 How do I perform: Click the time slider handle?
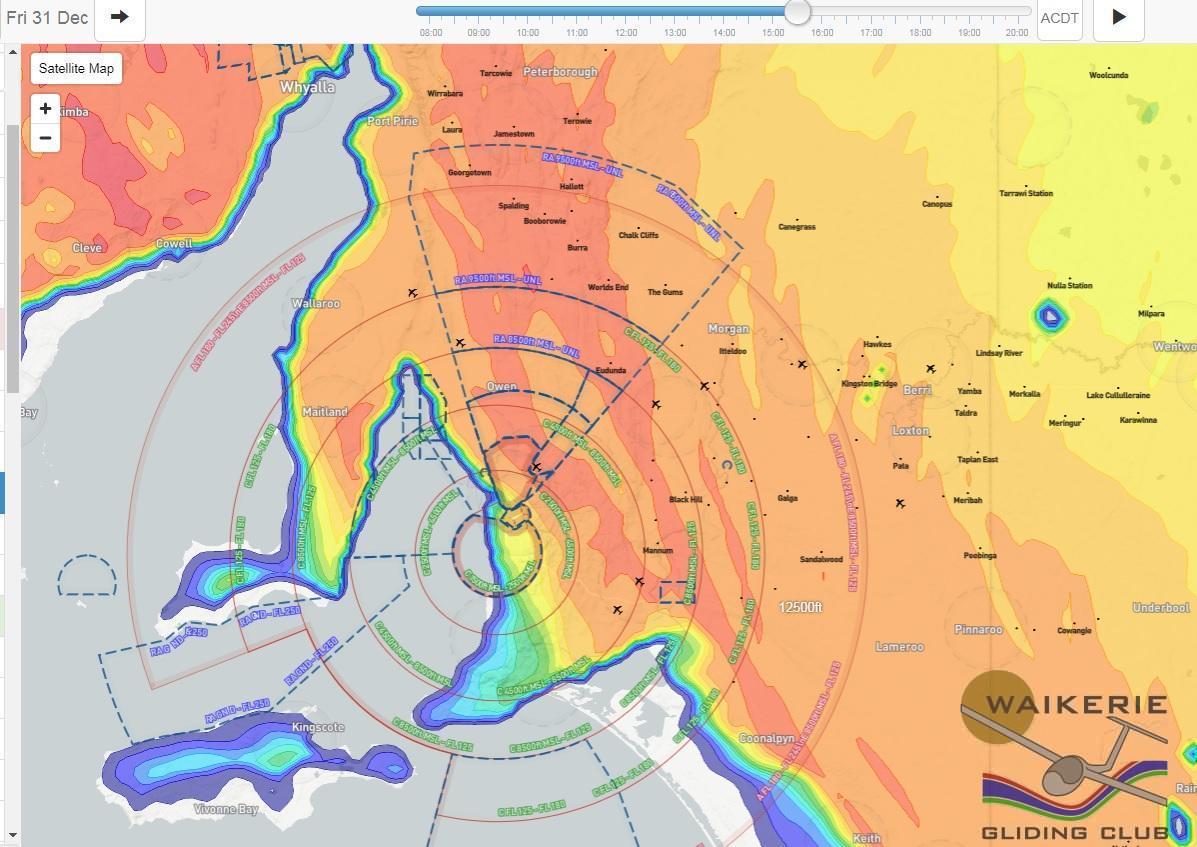point(797,12)
